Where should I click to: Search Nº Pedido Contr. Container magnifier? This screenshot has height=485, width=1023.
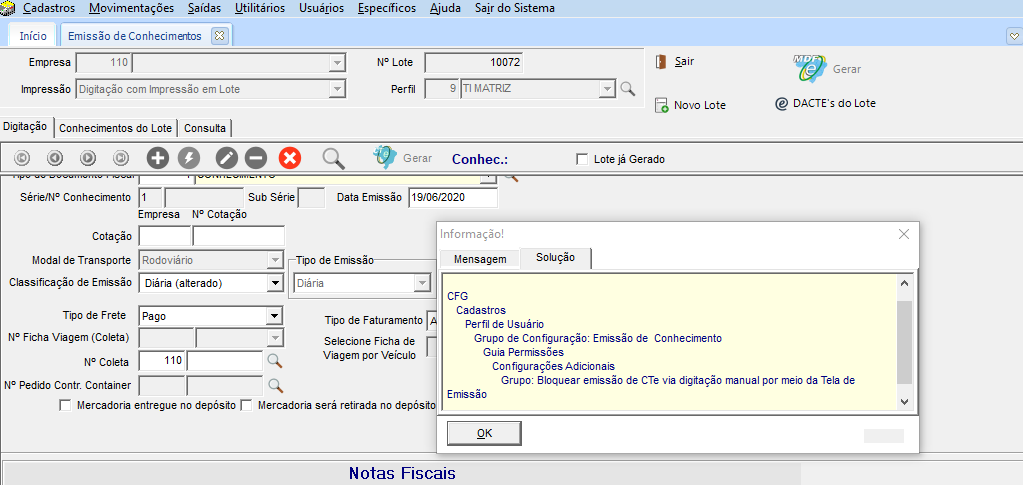(275, 385)
